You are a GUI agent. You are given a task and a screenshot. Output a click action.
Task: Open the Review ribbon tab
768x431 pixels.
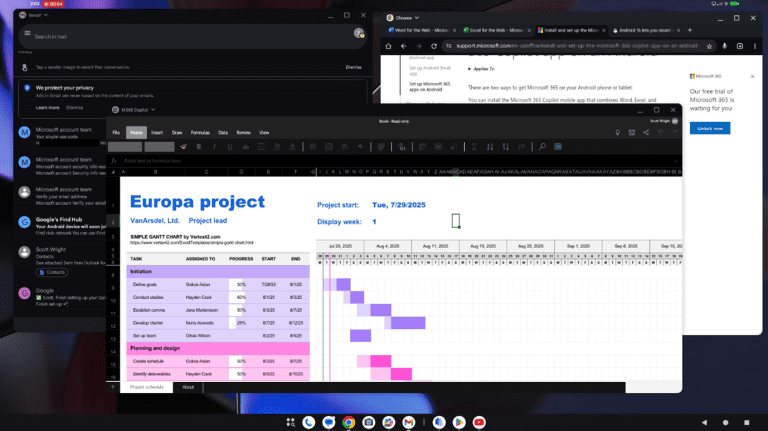click(243, 133)
